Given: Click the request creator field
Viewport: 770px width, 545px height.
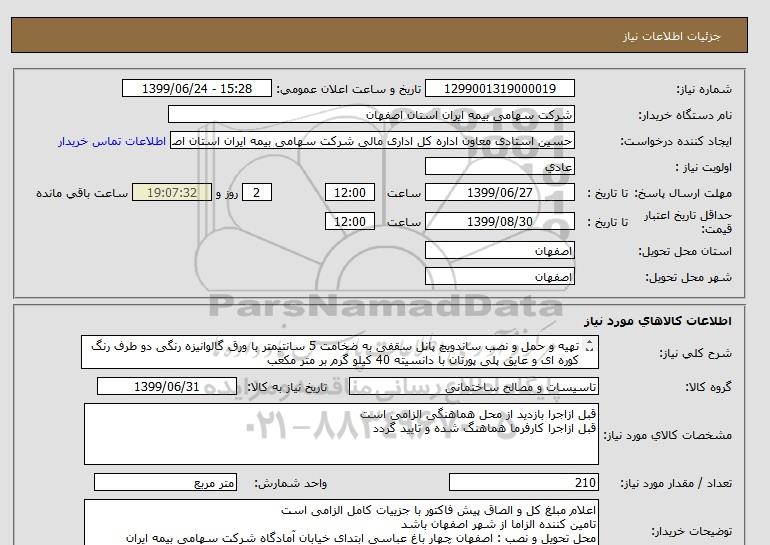Looking at the screenshot, I should tap(372, 141).
